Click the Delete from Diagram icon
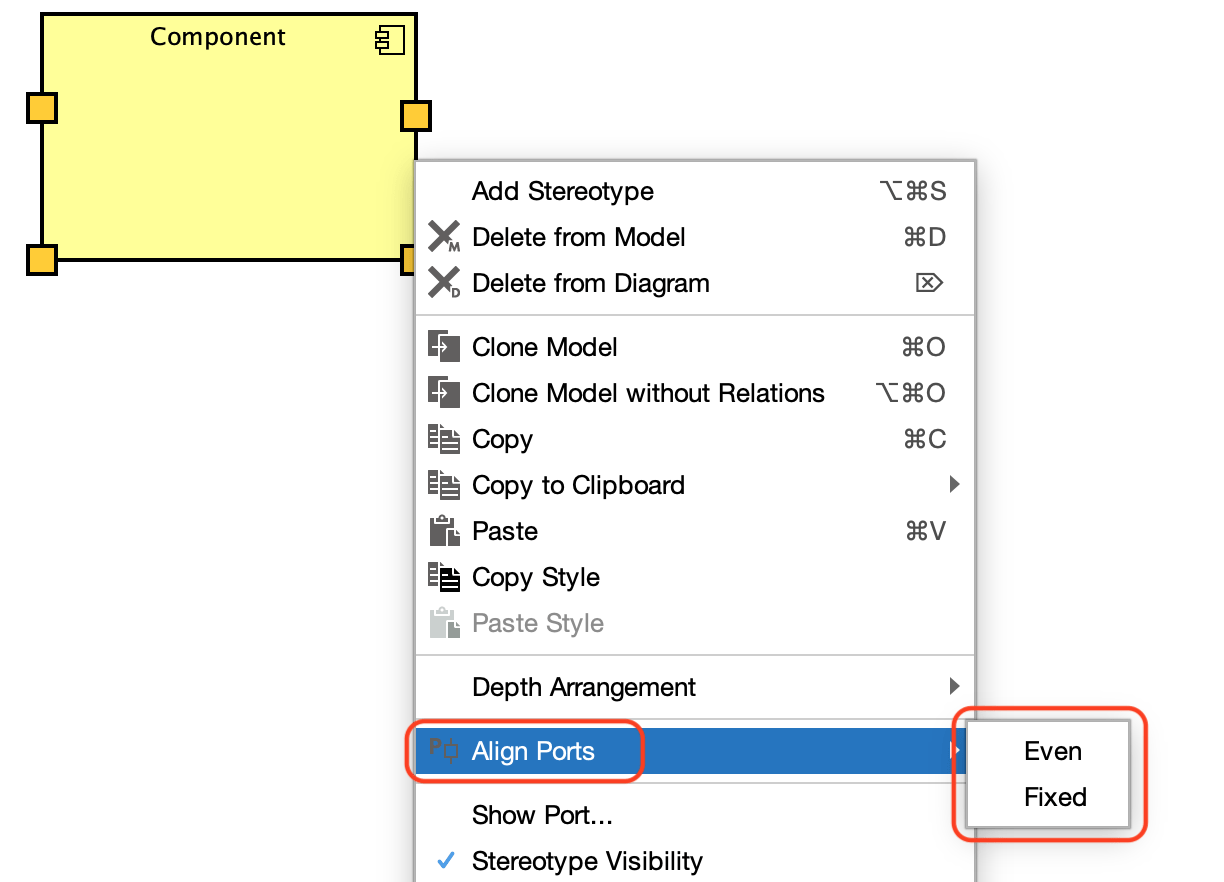Viewport: 1224px width, 882px height. 444,283
